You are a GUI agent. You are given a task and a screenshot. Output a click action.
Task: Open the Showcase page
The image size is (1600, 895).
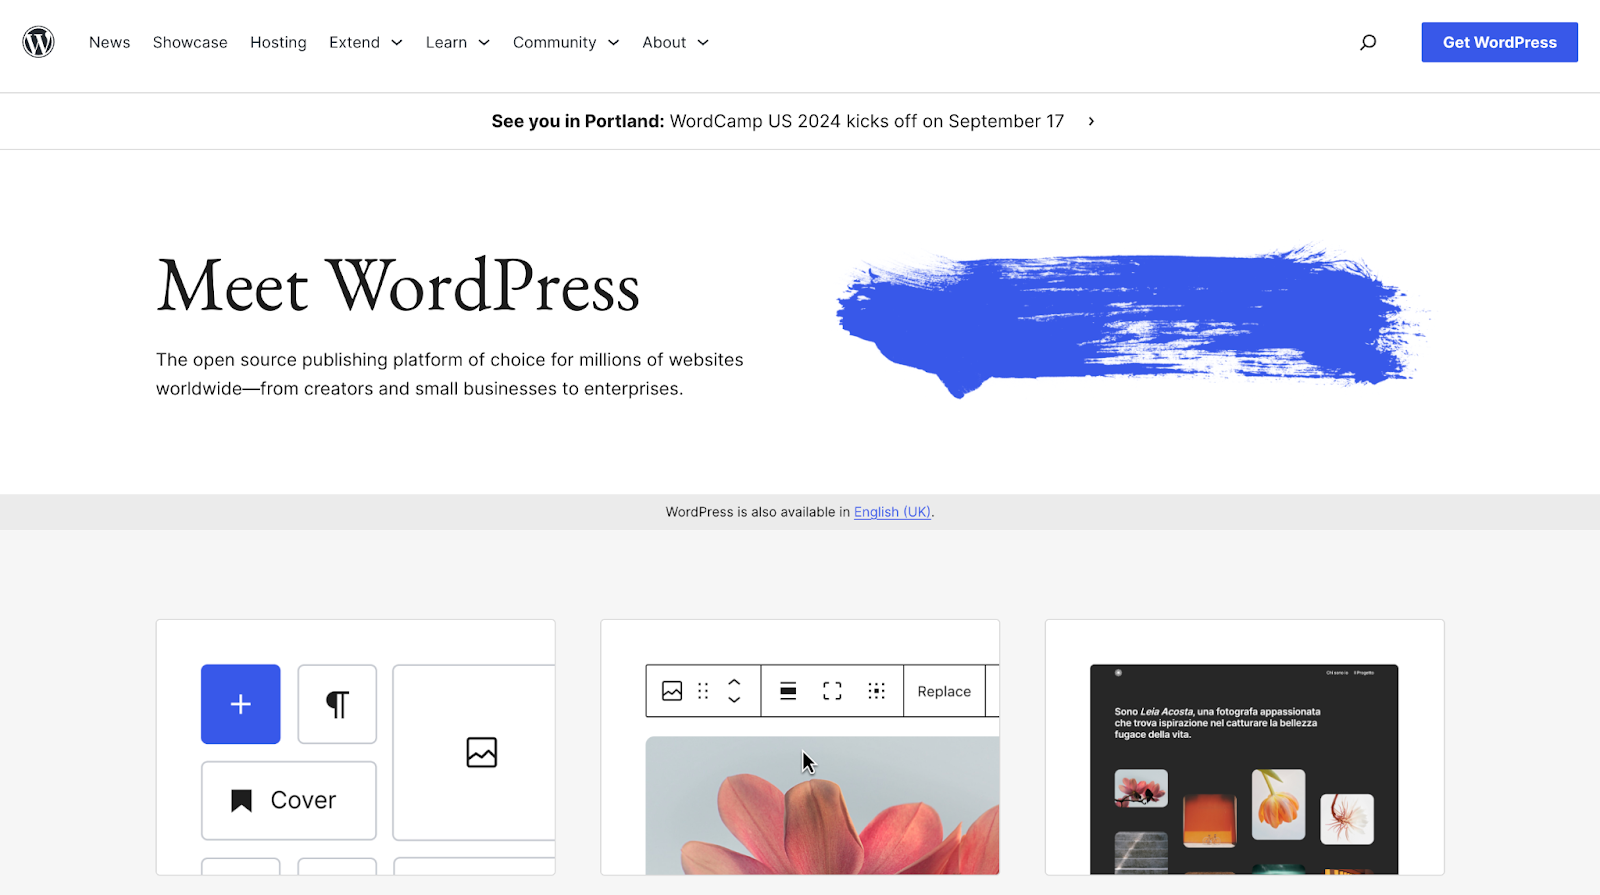click(190, 42)
